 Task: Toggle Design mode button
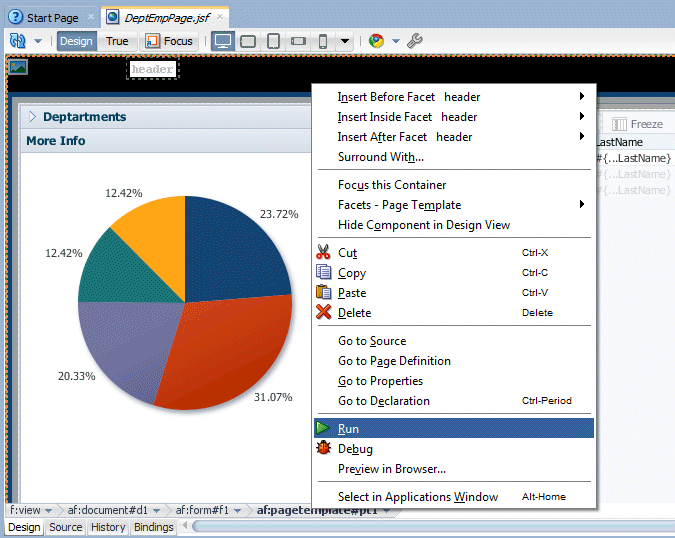77,41
